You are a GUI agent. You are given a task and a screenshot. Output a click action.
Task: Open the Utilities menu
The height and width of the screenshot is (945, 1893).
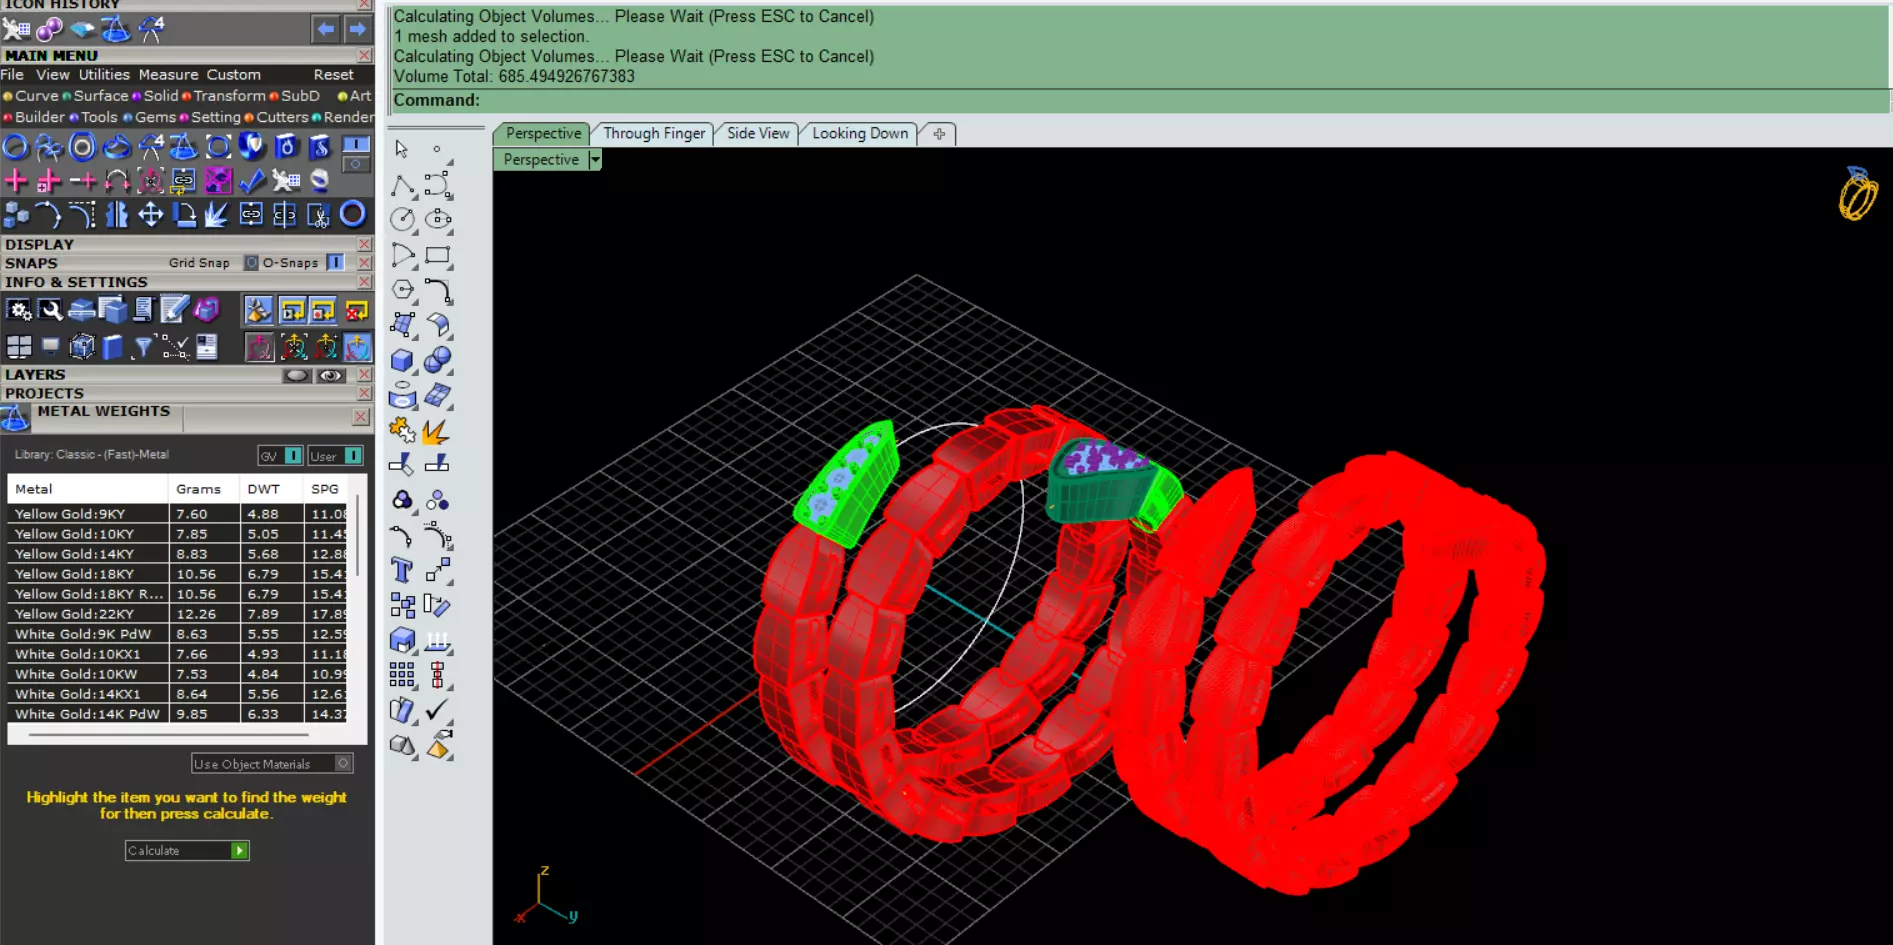click(104, 75)
